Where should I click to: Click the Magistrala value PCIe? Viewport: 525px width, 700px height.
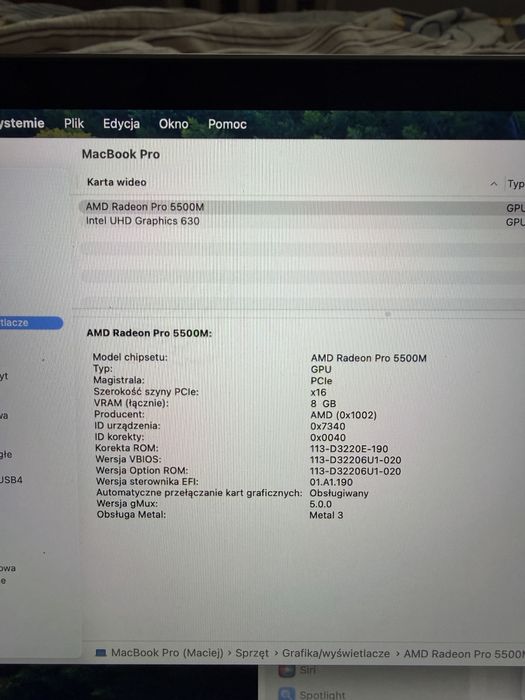(x=321, y=381)
